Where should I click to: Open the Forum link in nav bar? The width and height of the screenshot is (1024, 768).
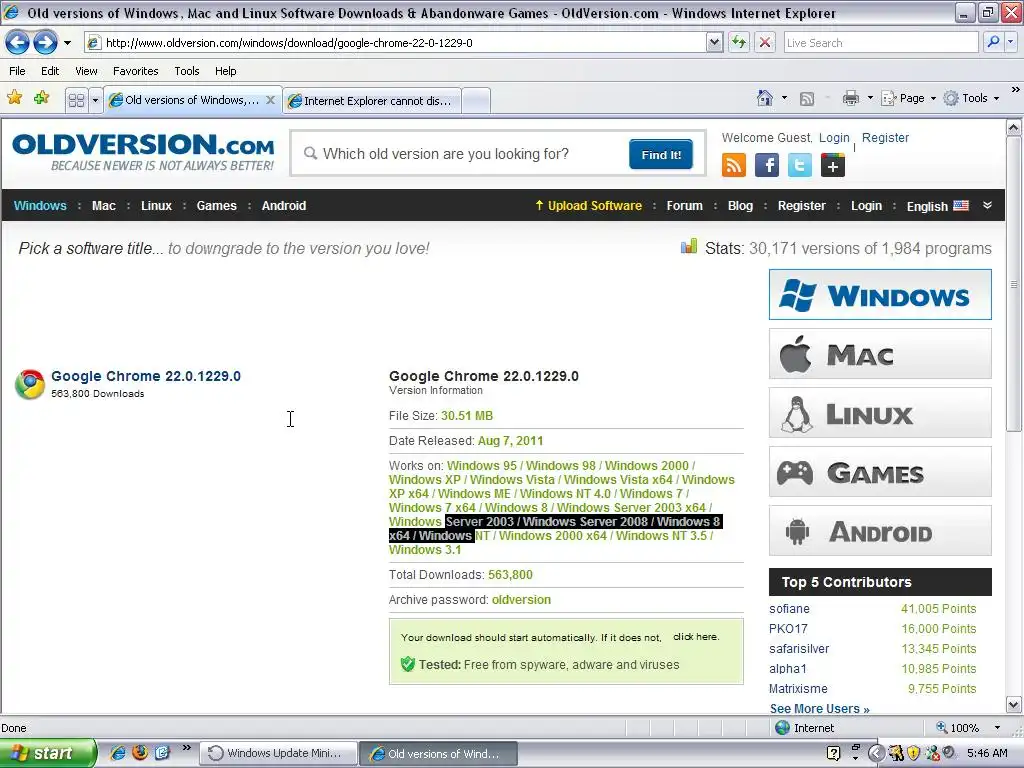(684, 206)
